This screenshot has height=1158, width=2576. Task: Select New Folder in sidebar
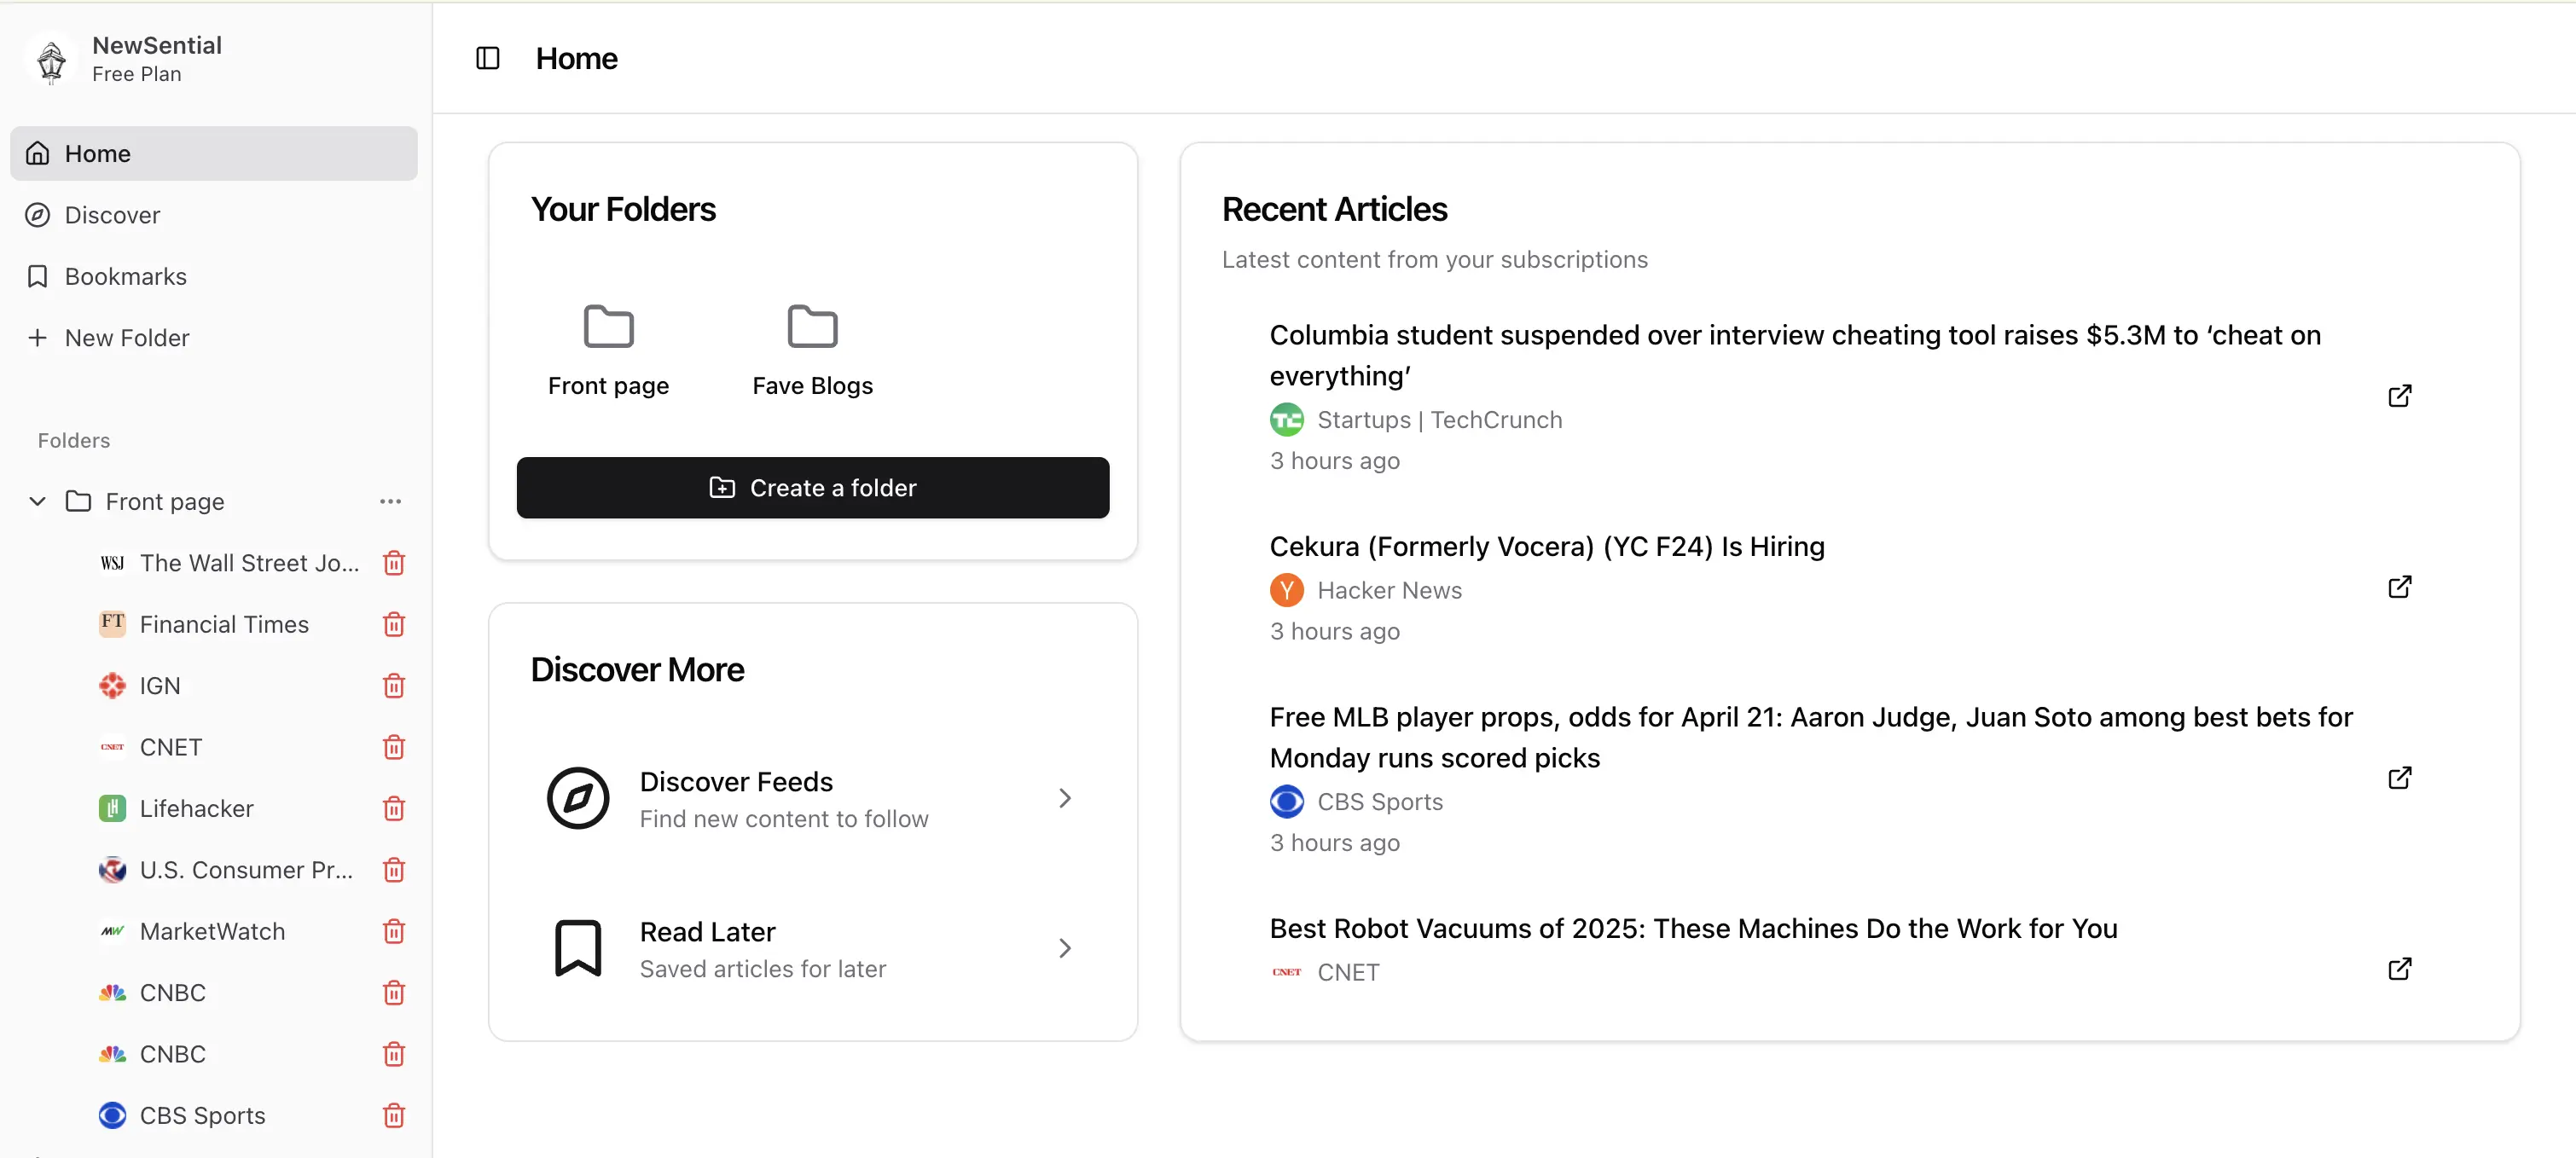point(214,338)
